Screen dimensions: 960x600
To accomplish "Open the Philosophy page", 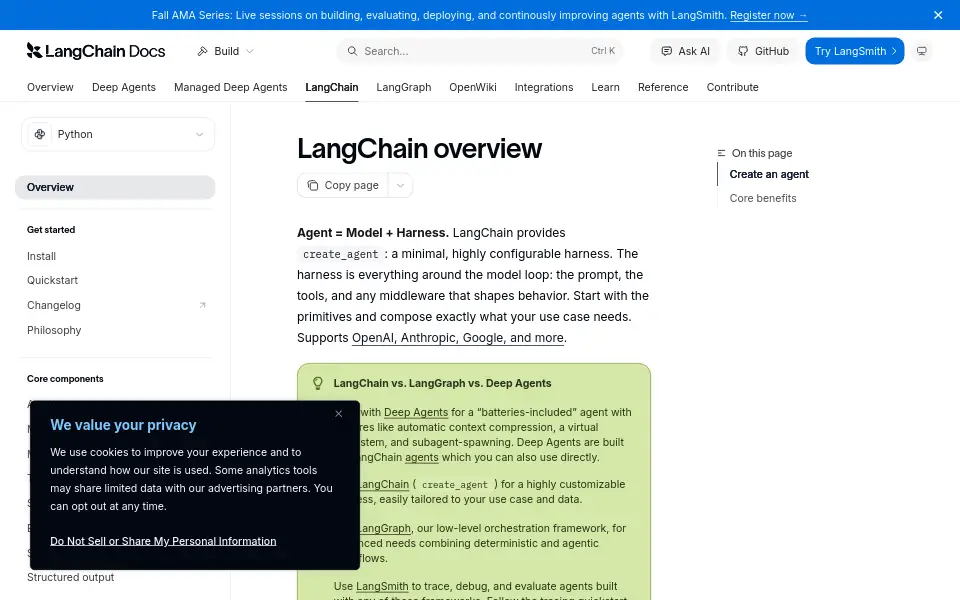I will click(54, 331).
